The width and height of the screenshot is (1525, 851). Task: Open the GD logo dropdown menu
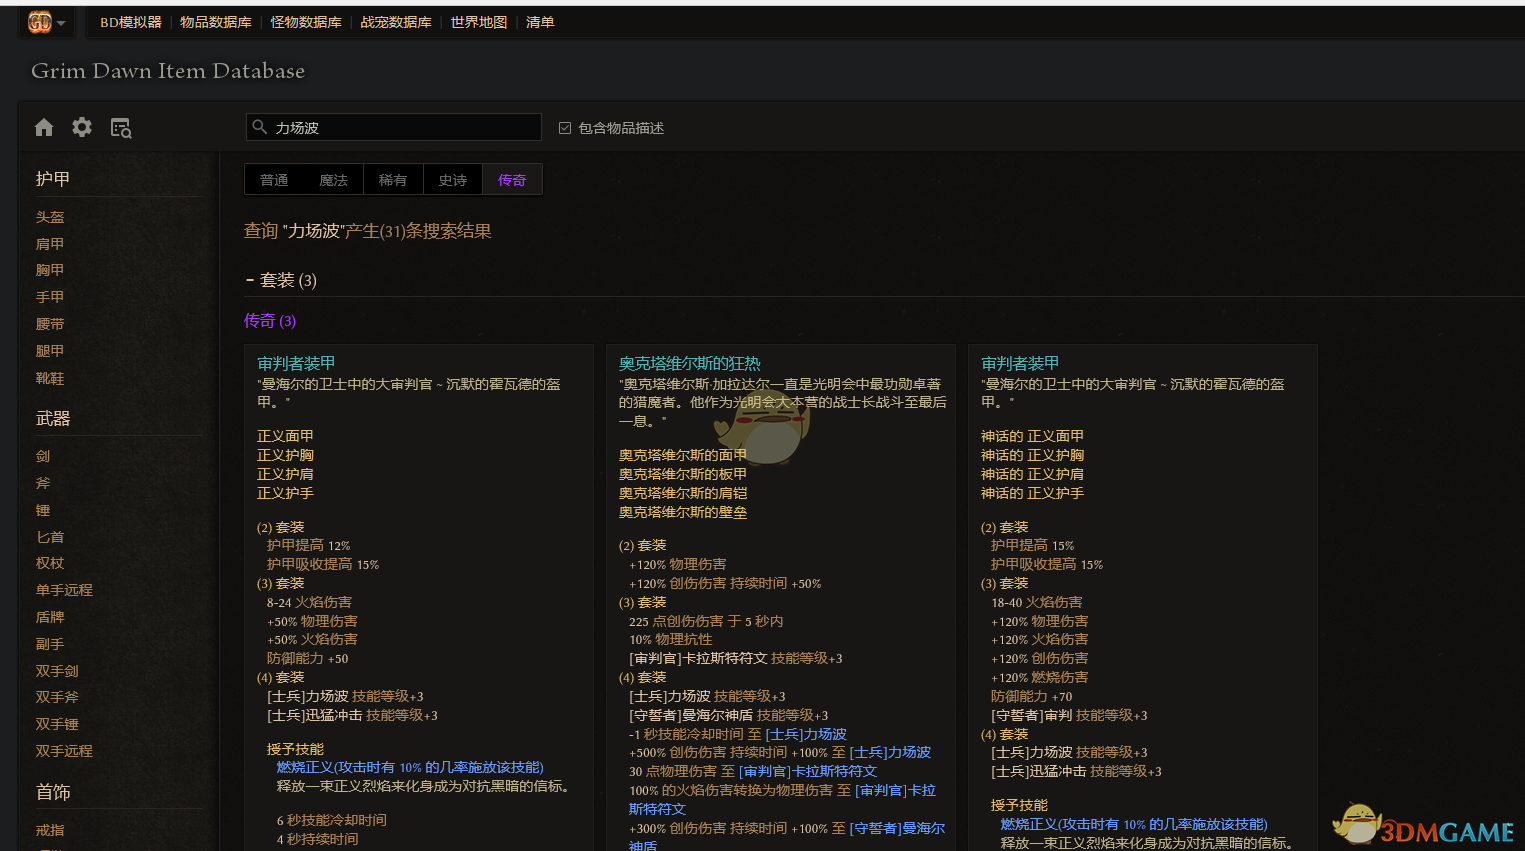46,22
